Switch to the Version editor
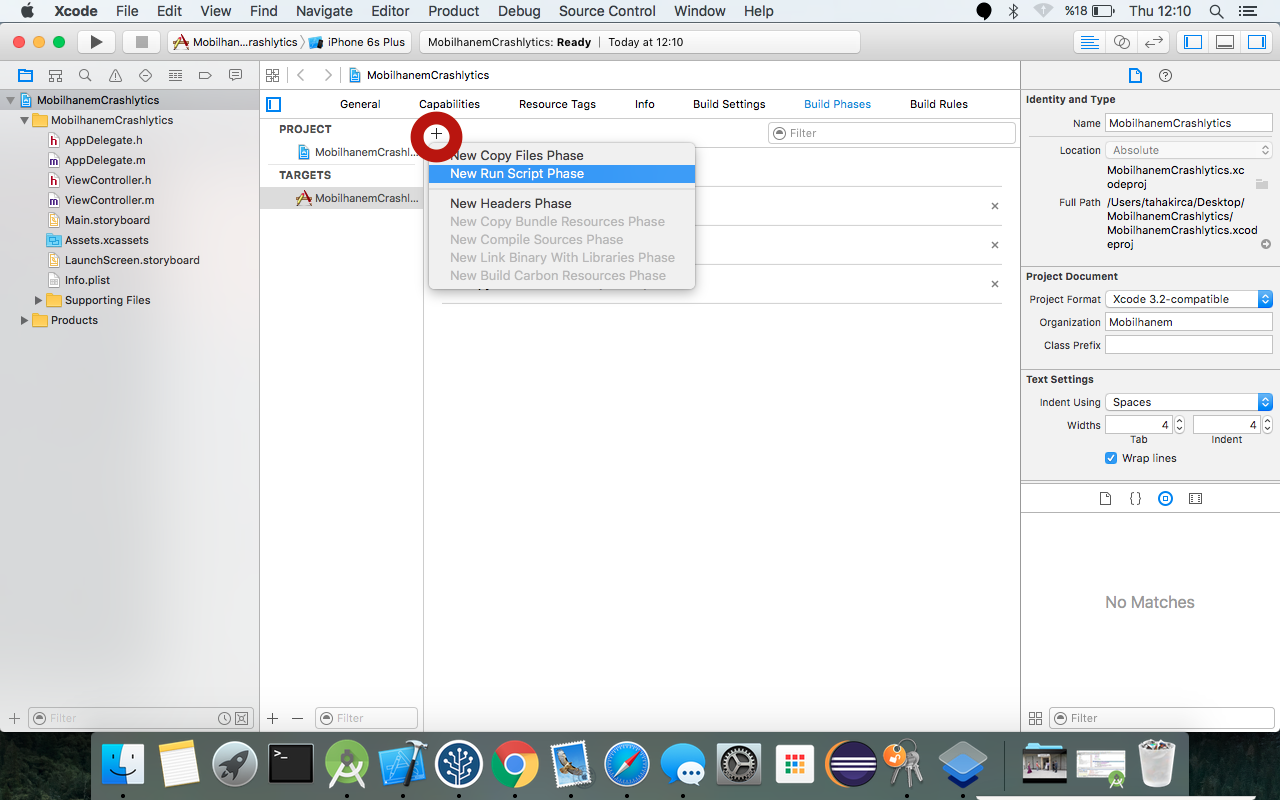The height and width of the screenshot is (800, 1280). (1154, 42)
